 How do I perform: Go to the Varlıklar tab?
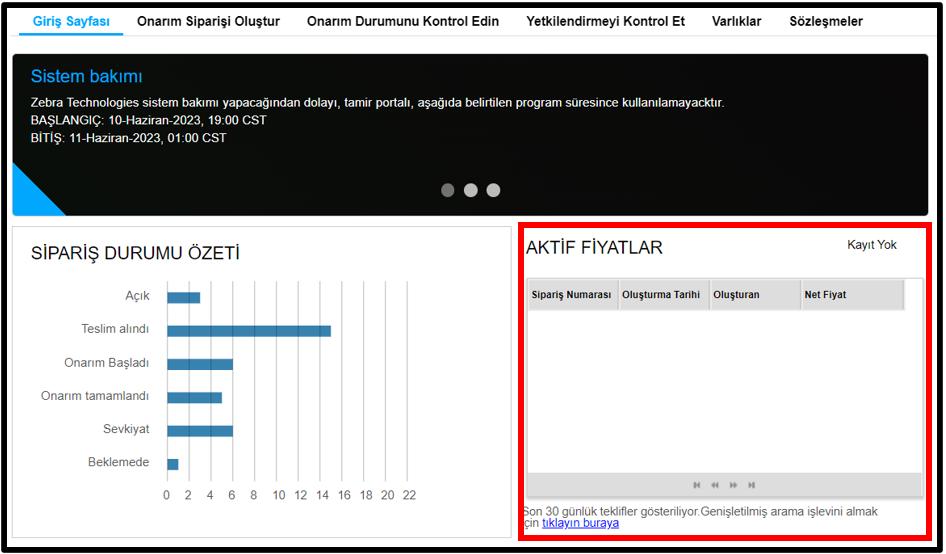point(737,22)
